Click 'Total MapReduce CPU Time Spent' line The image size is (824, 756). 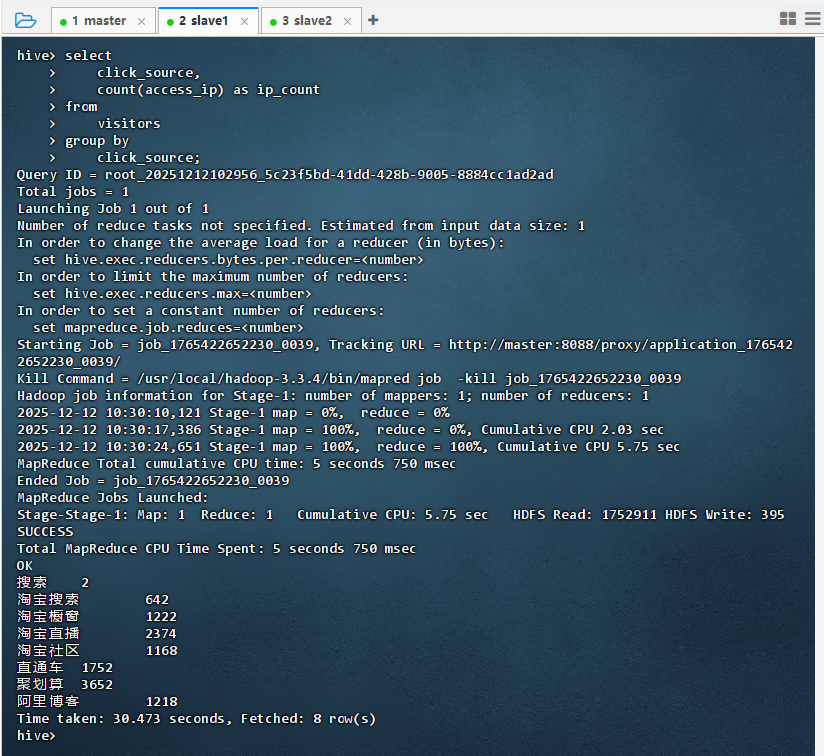click(216, 548)
